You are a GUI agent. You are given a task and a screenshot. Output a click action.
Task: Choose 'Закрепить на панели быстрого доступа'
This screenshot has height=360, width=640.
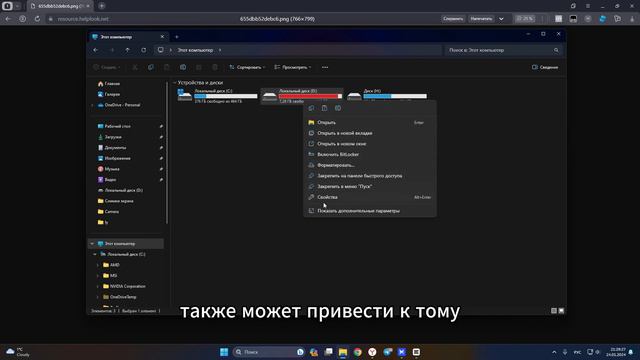point(370,176)
